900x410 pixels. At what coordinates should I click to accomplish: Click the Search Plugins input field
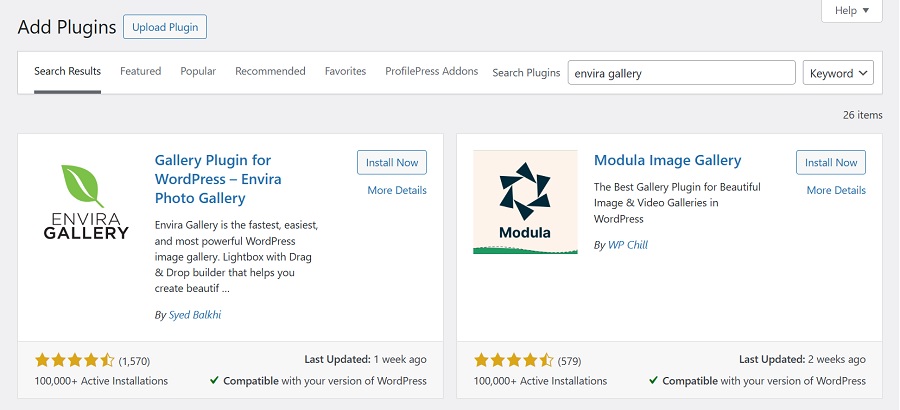point(681,73)
